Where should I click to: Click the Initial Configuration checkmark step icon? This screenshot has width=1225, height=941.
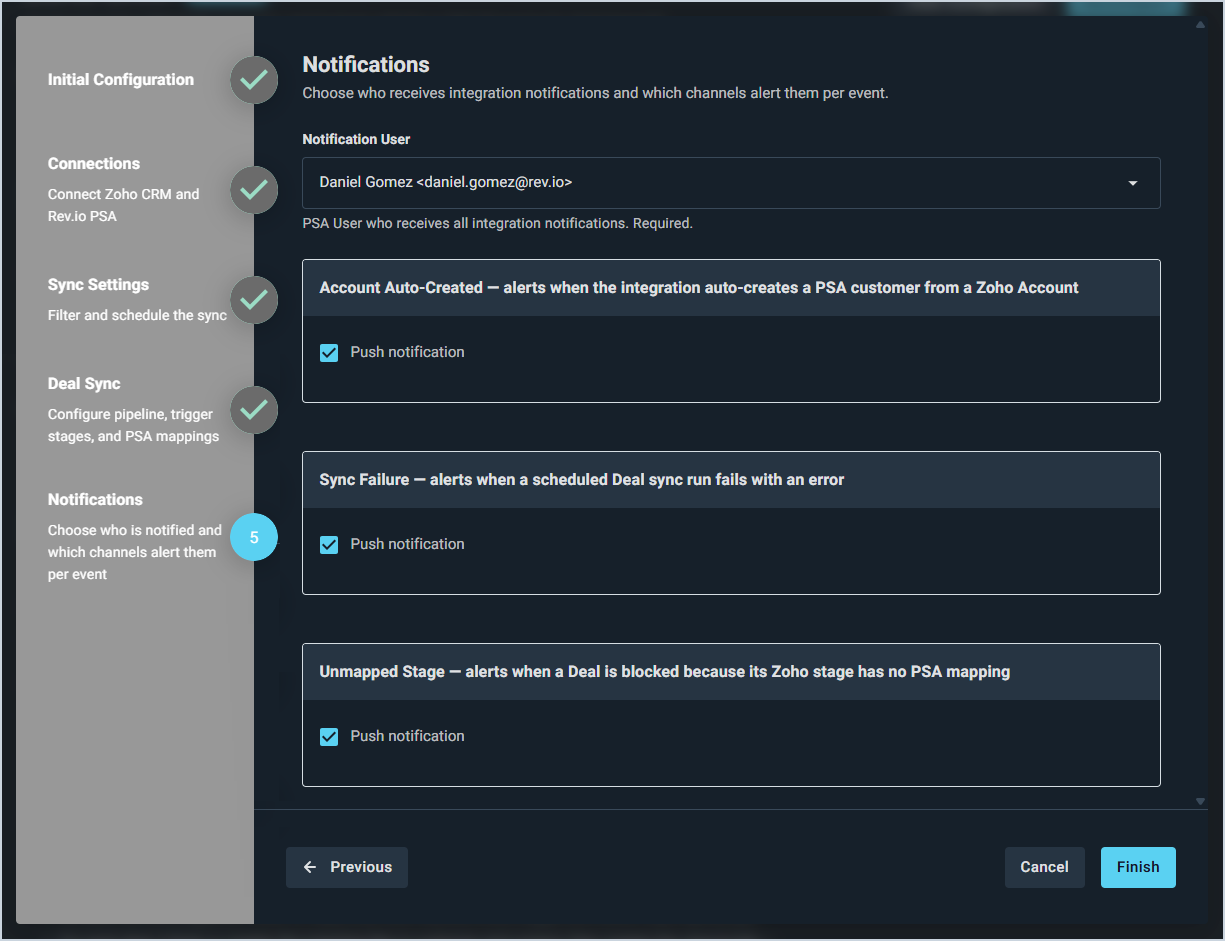[x=254, y=80]
